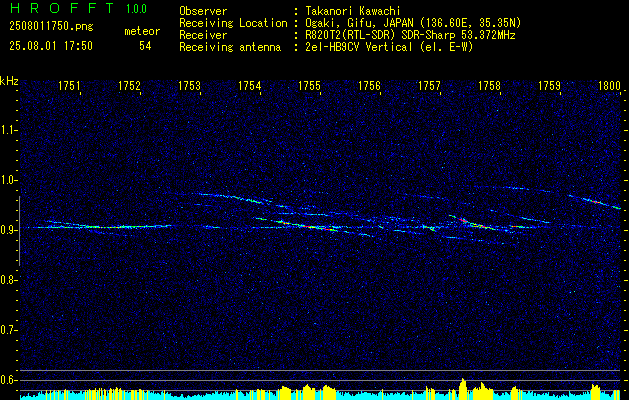The width and height of the screenshot is (629, 400).
Task: Click the 1753 time axis marker
Action: pos(189,86)
